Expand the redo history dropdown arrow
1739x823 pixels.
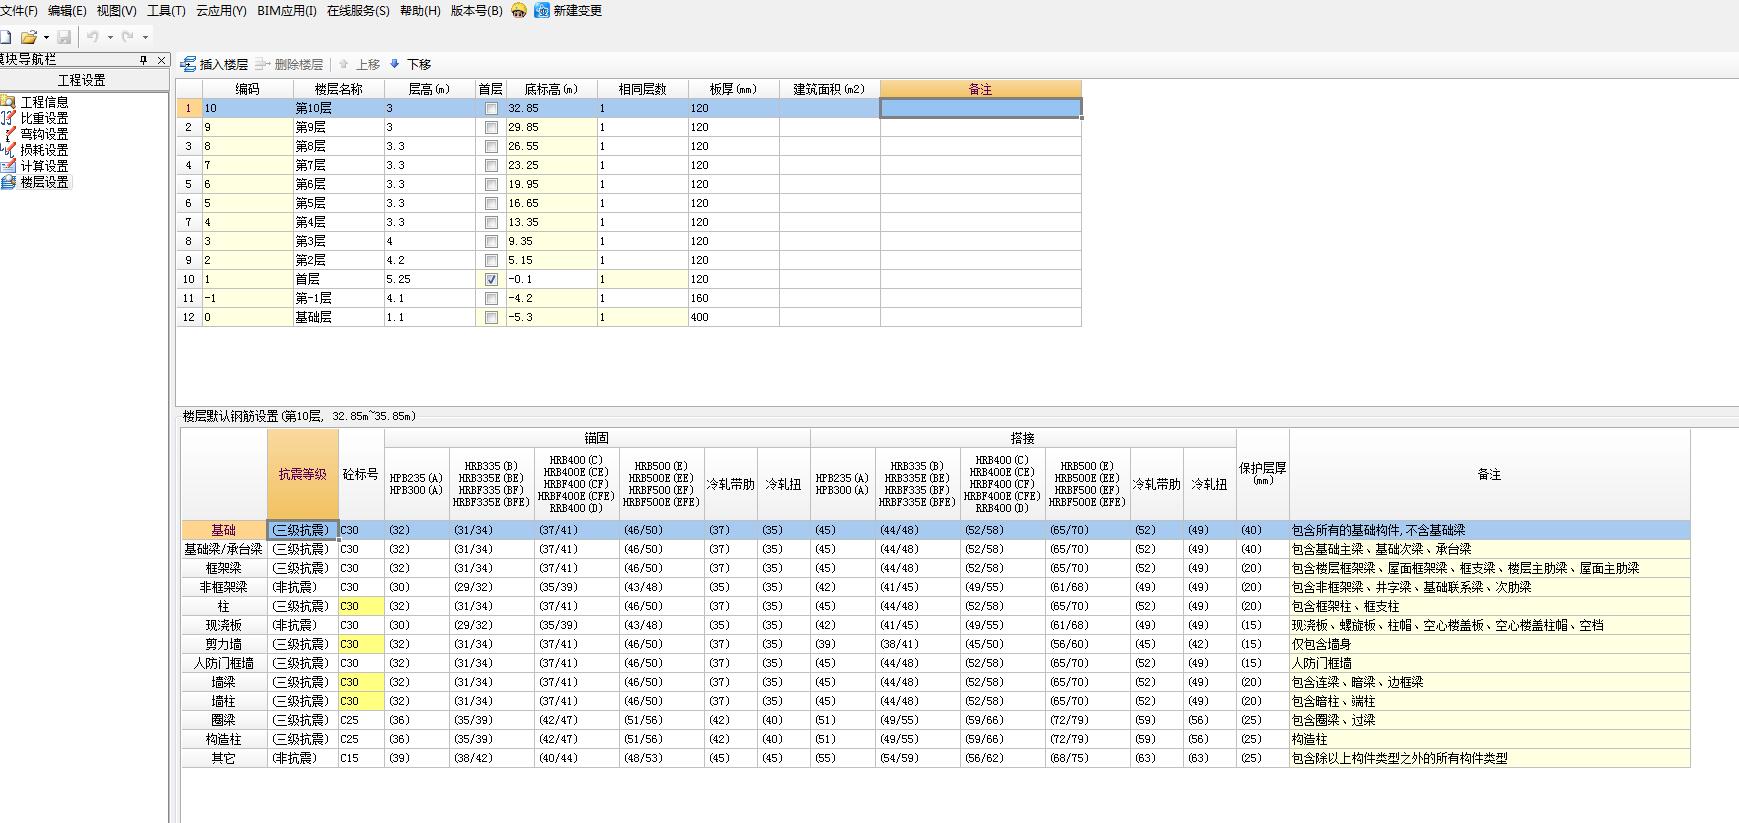(x=145, y=38)
